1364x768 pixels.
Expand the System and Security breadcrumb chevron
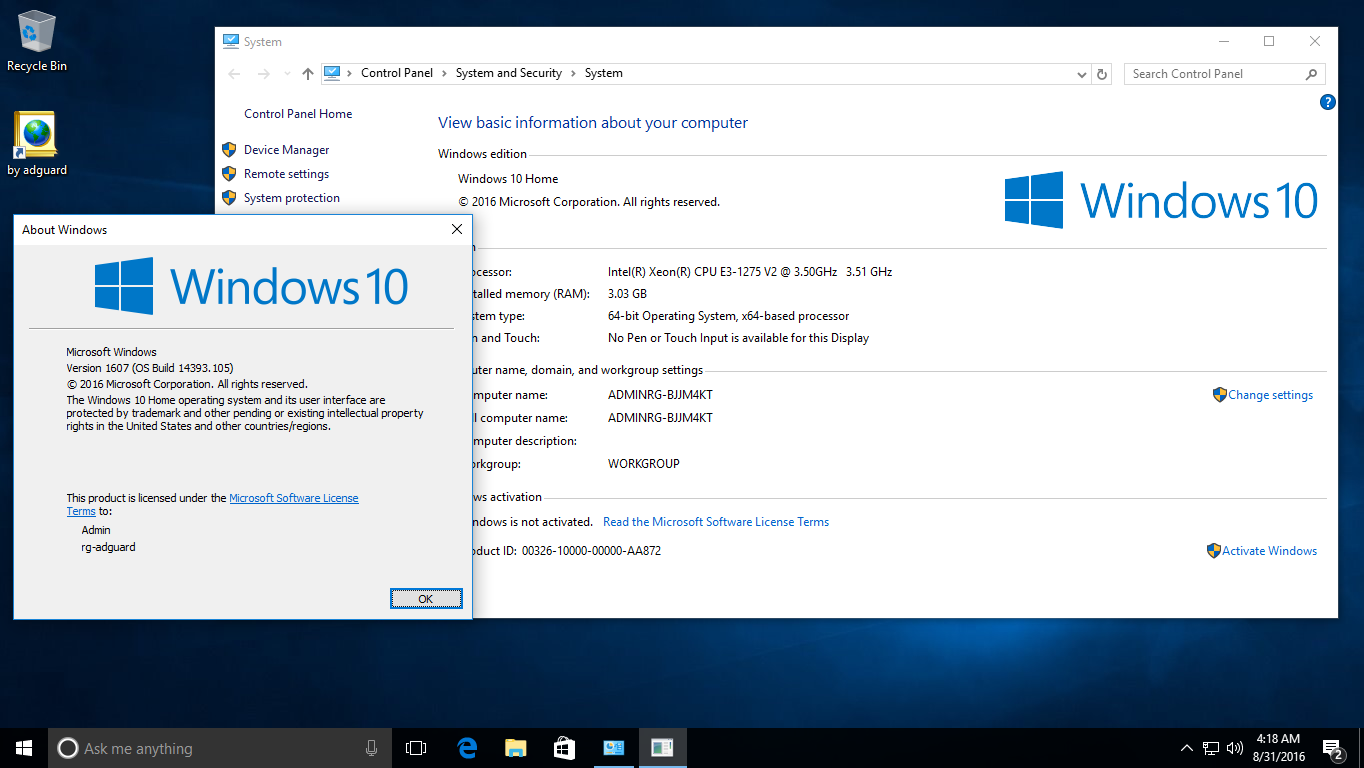pos(574,73)
